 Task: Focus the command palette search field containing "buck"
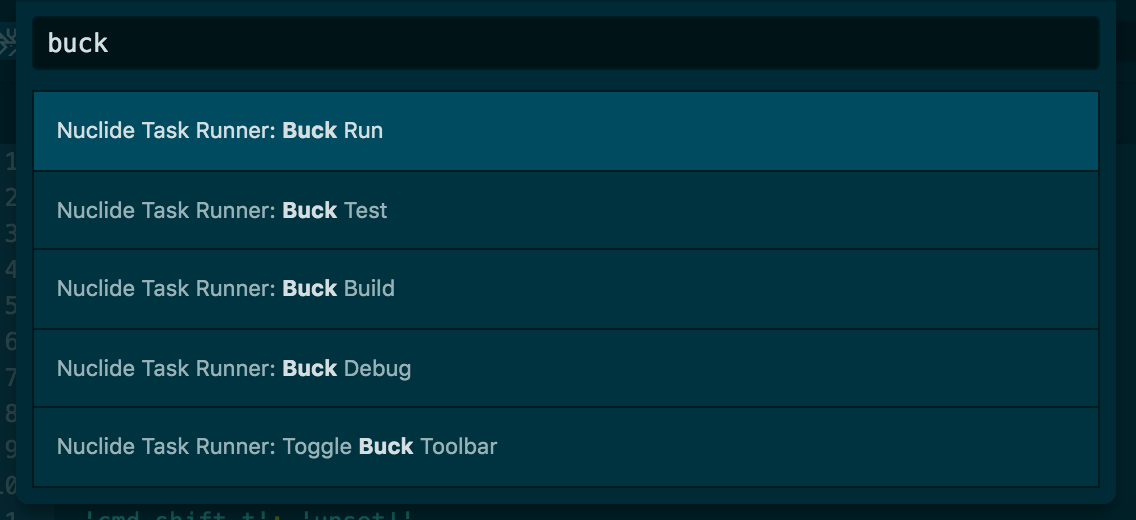[x=566, y=43]
